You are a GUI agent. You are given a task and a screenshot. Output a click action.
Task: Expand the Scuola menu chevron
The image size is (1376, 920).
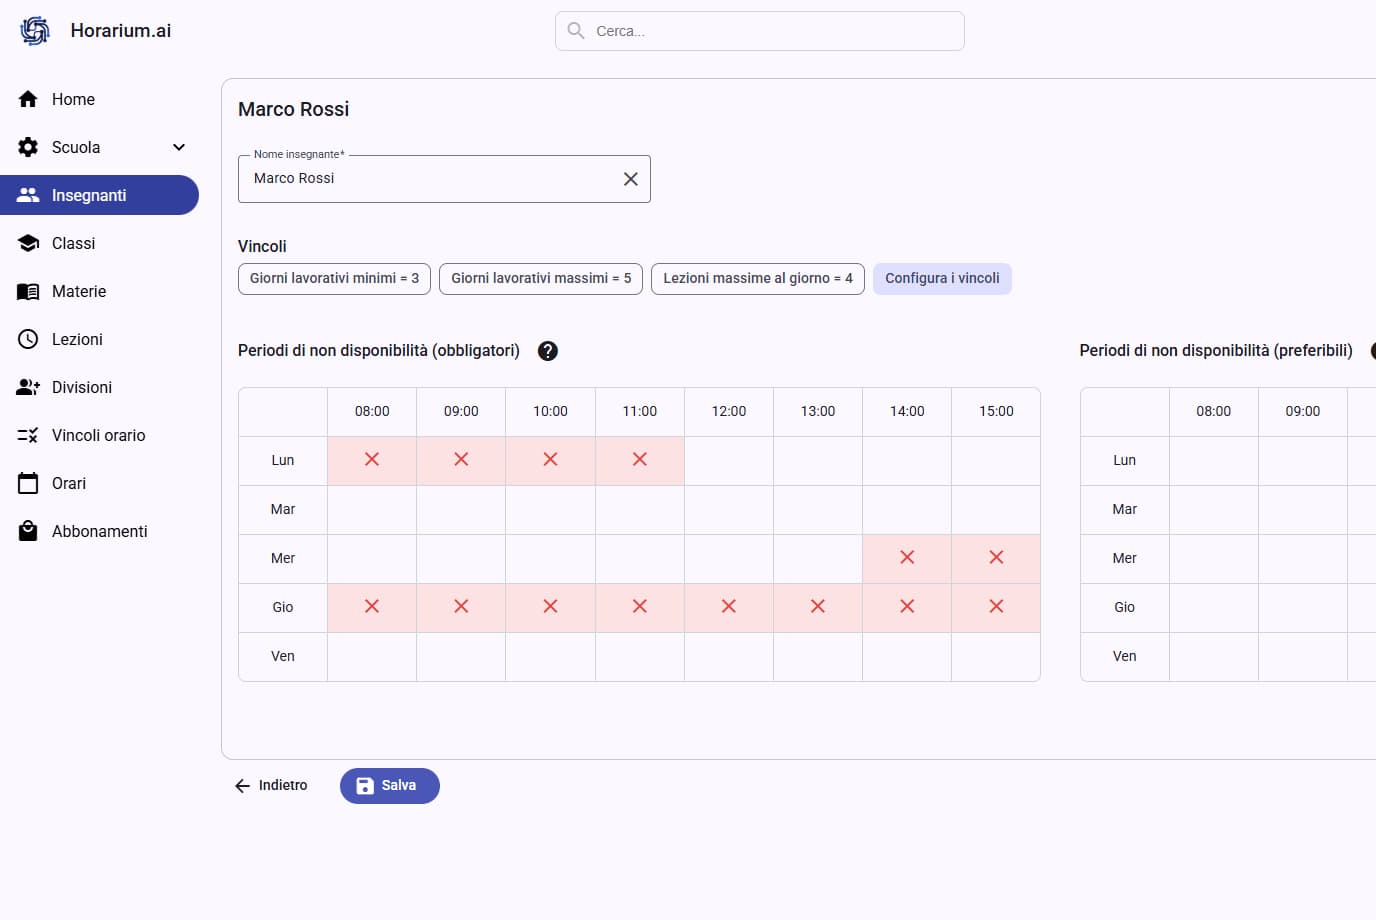tap(179, 147)
